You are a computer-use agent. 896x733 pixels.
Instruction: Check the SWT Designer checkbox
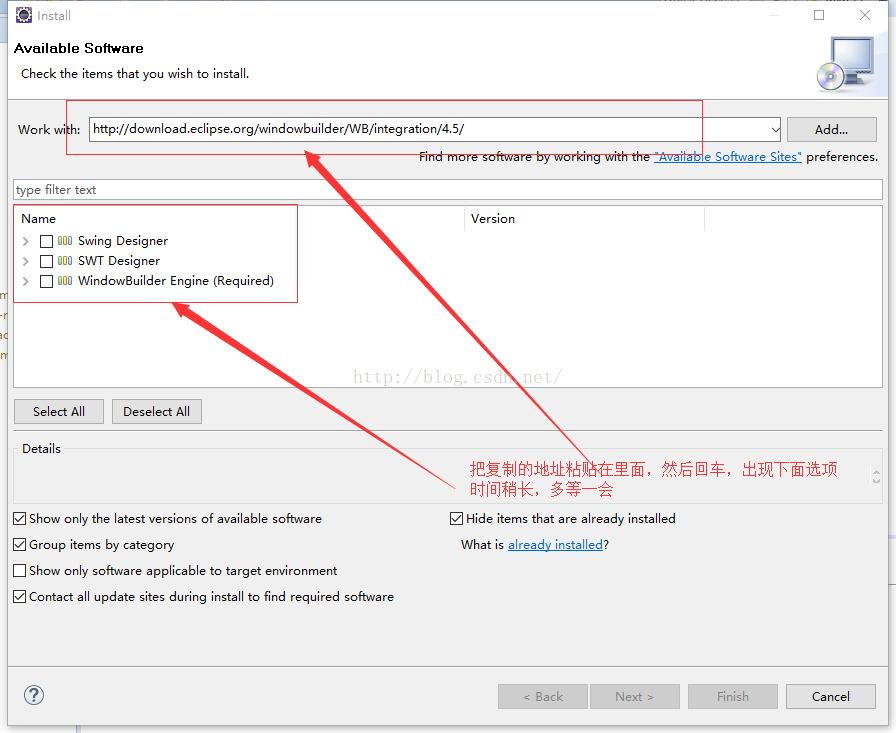pos(46,261)
